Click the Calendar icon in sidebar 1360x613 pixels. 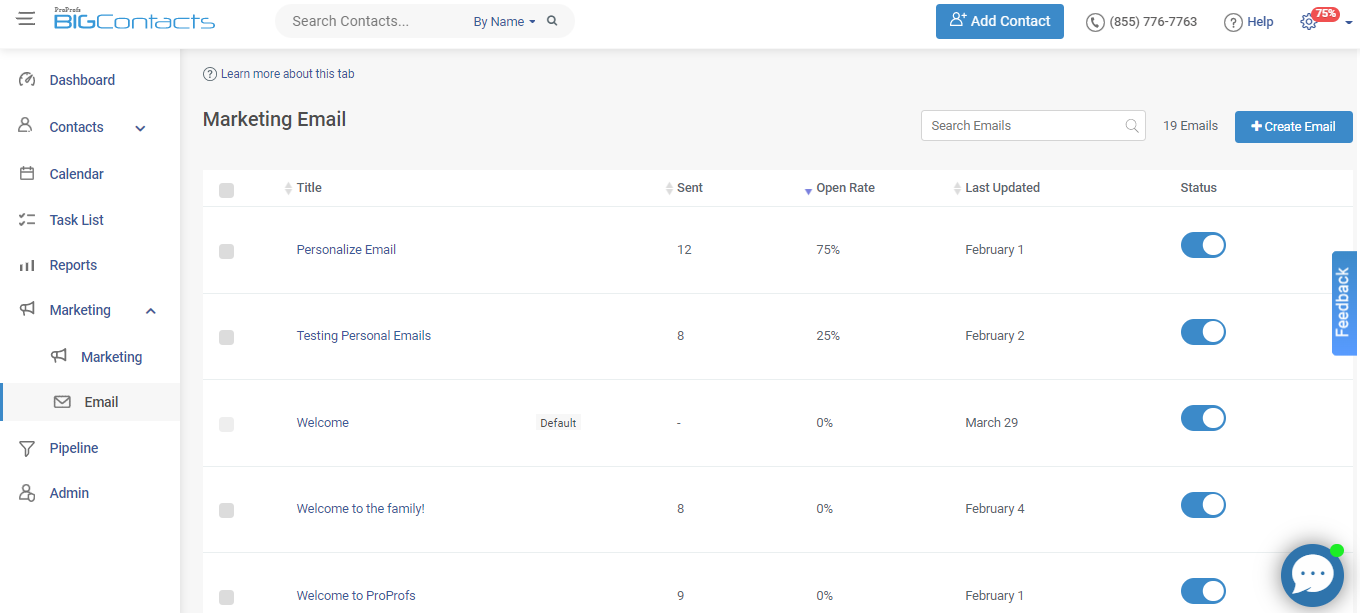pos(28,173)
